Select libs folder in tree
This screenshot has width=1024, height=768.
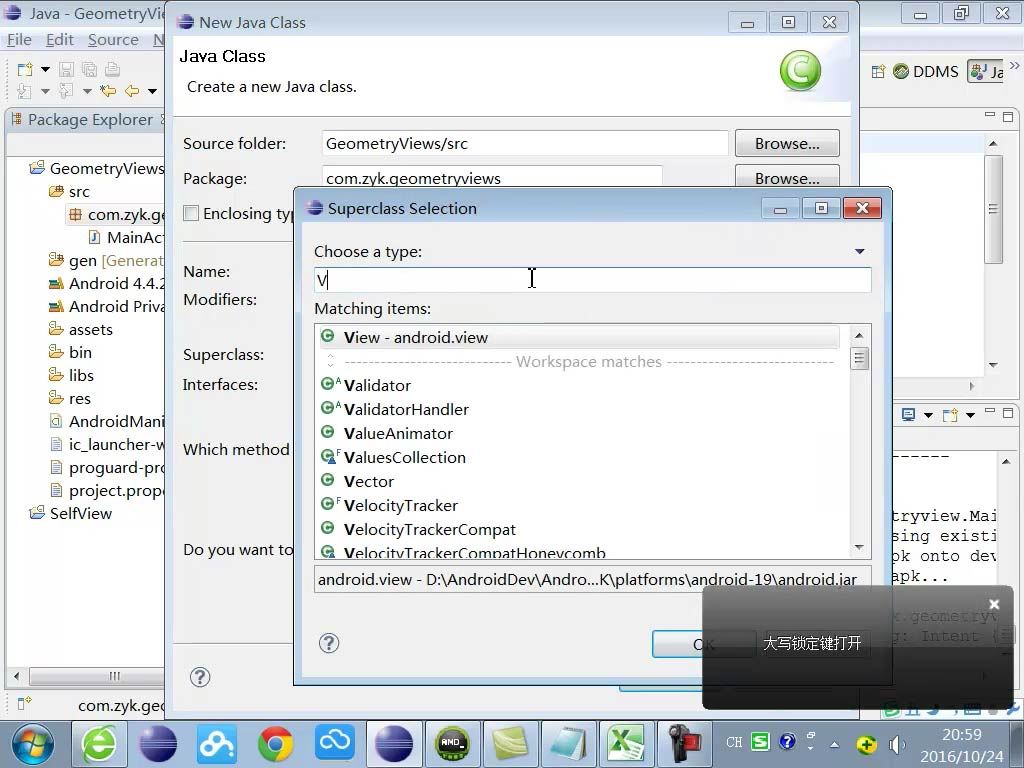point(72,376)
